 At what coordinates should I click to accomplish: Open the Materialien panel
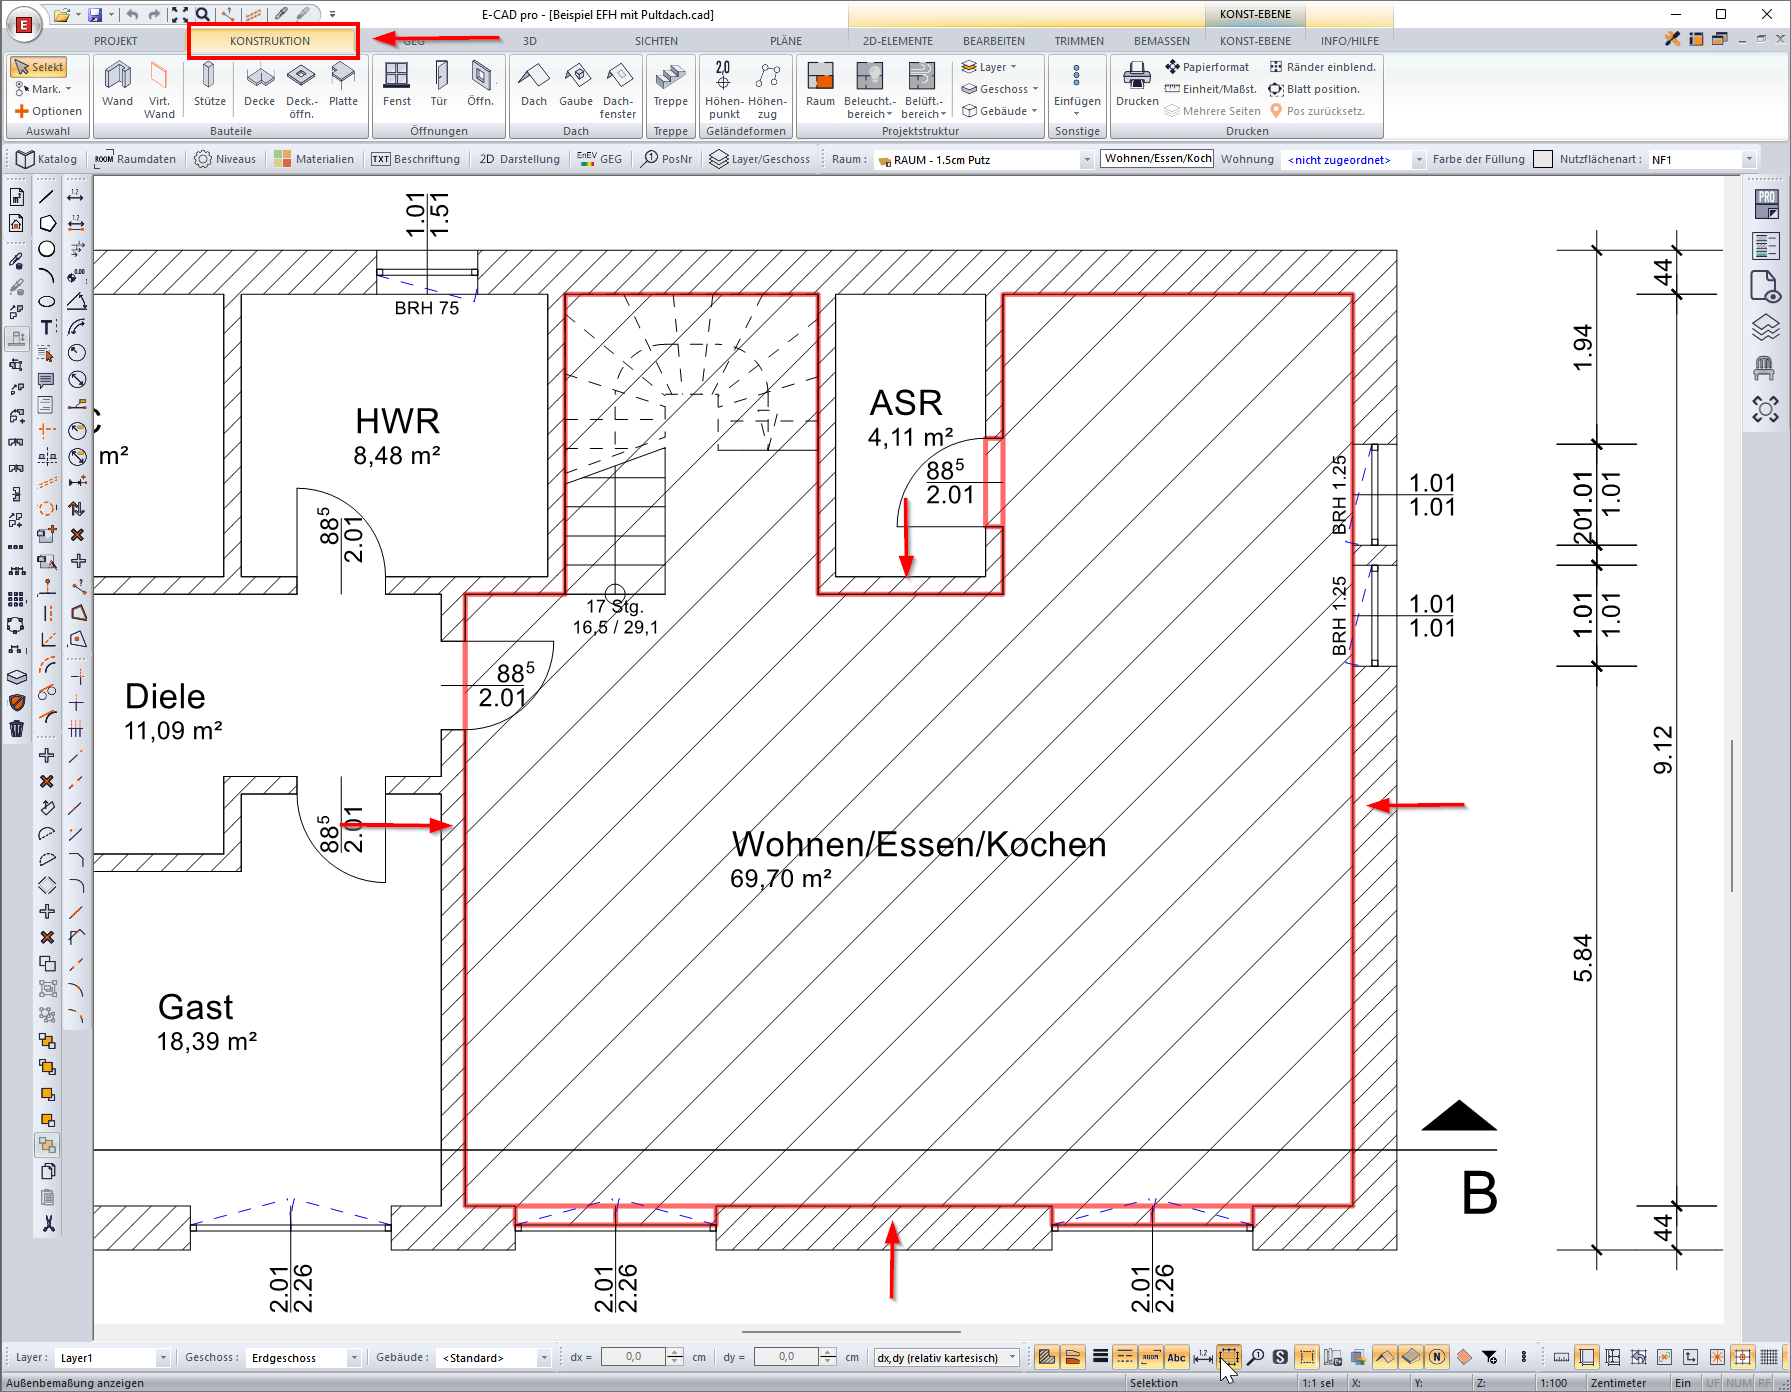pos(314,159)
